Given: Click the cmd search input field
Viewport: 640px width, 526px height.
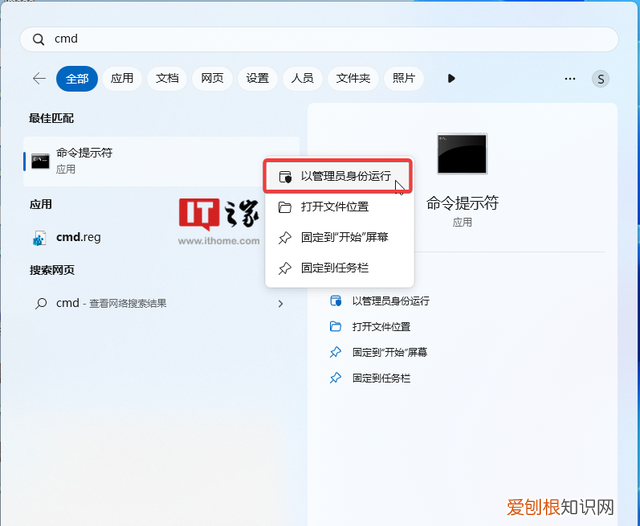Looking at the screenshot, I should coord(319,39).
